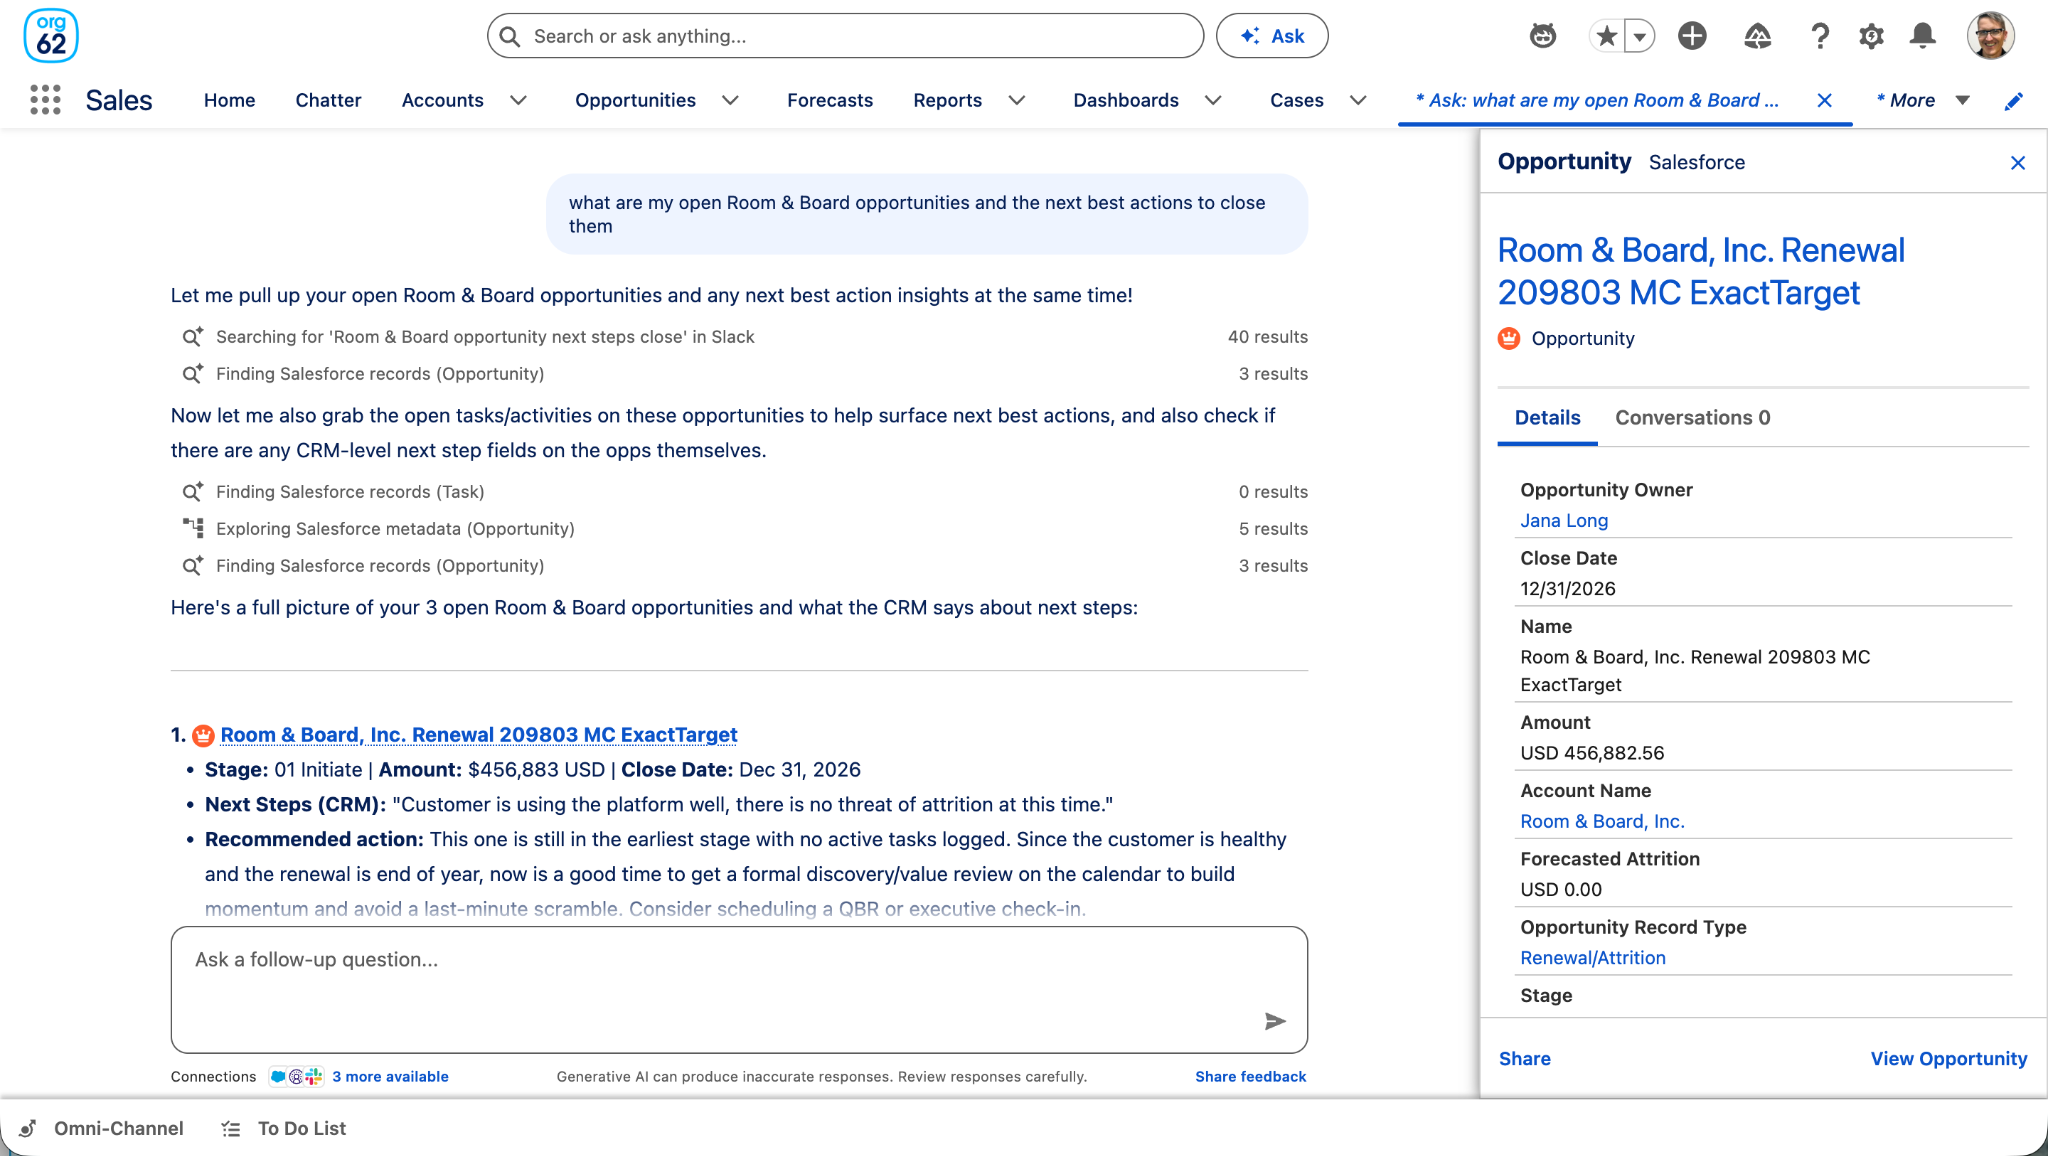Click the Ask button
Viewport: 2048px width, 1156px height.
[x=1272, y=36]
